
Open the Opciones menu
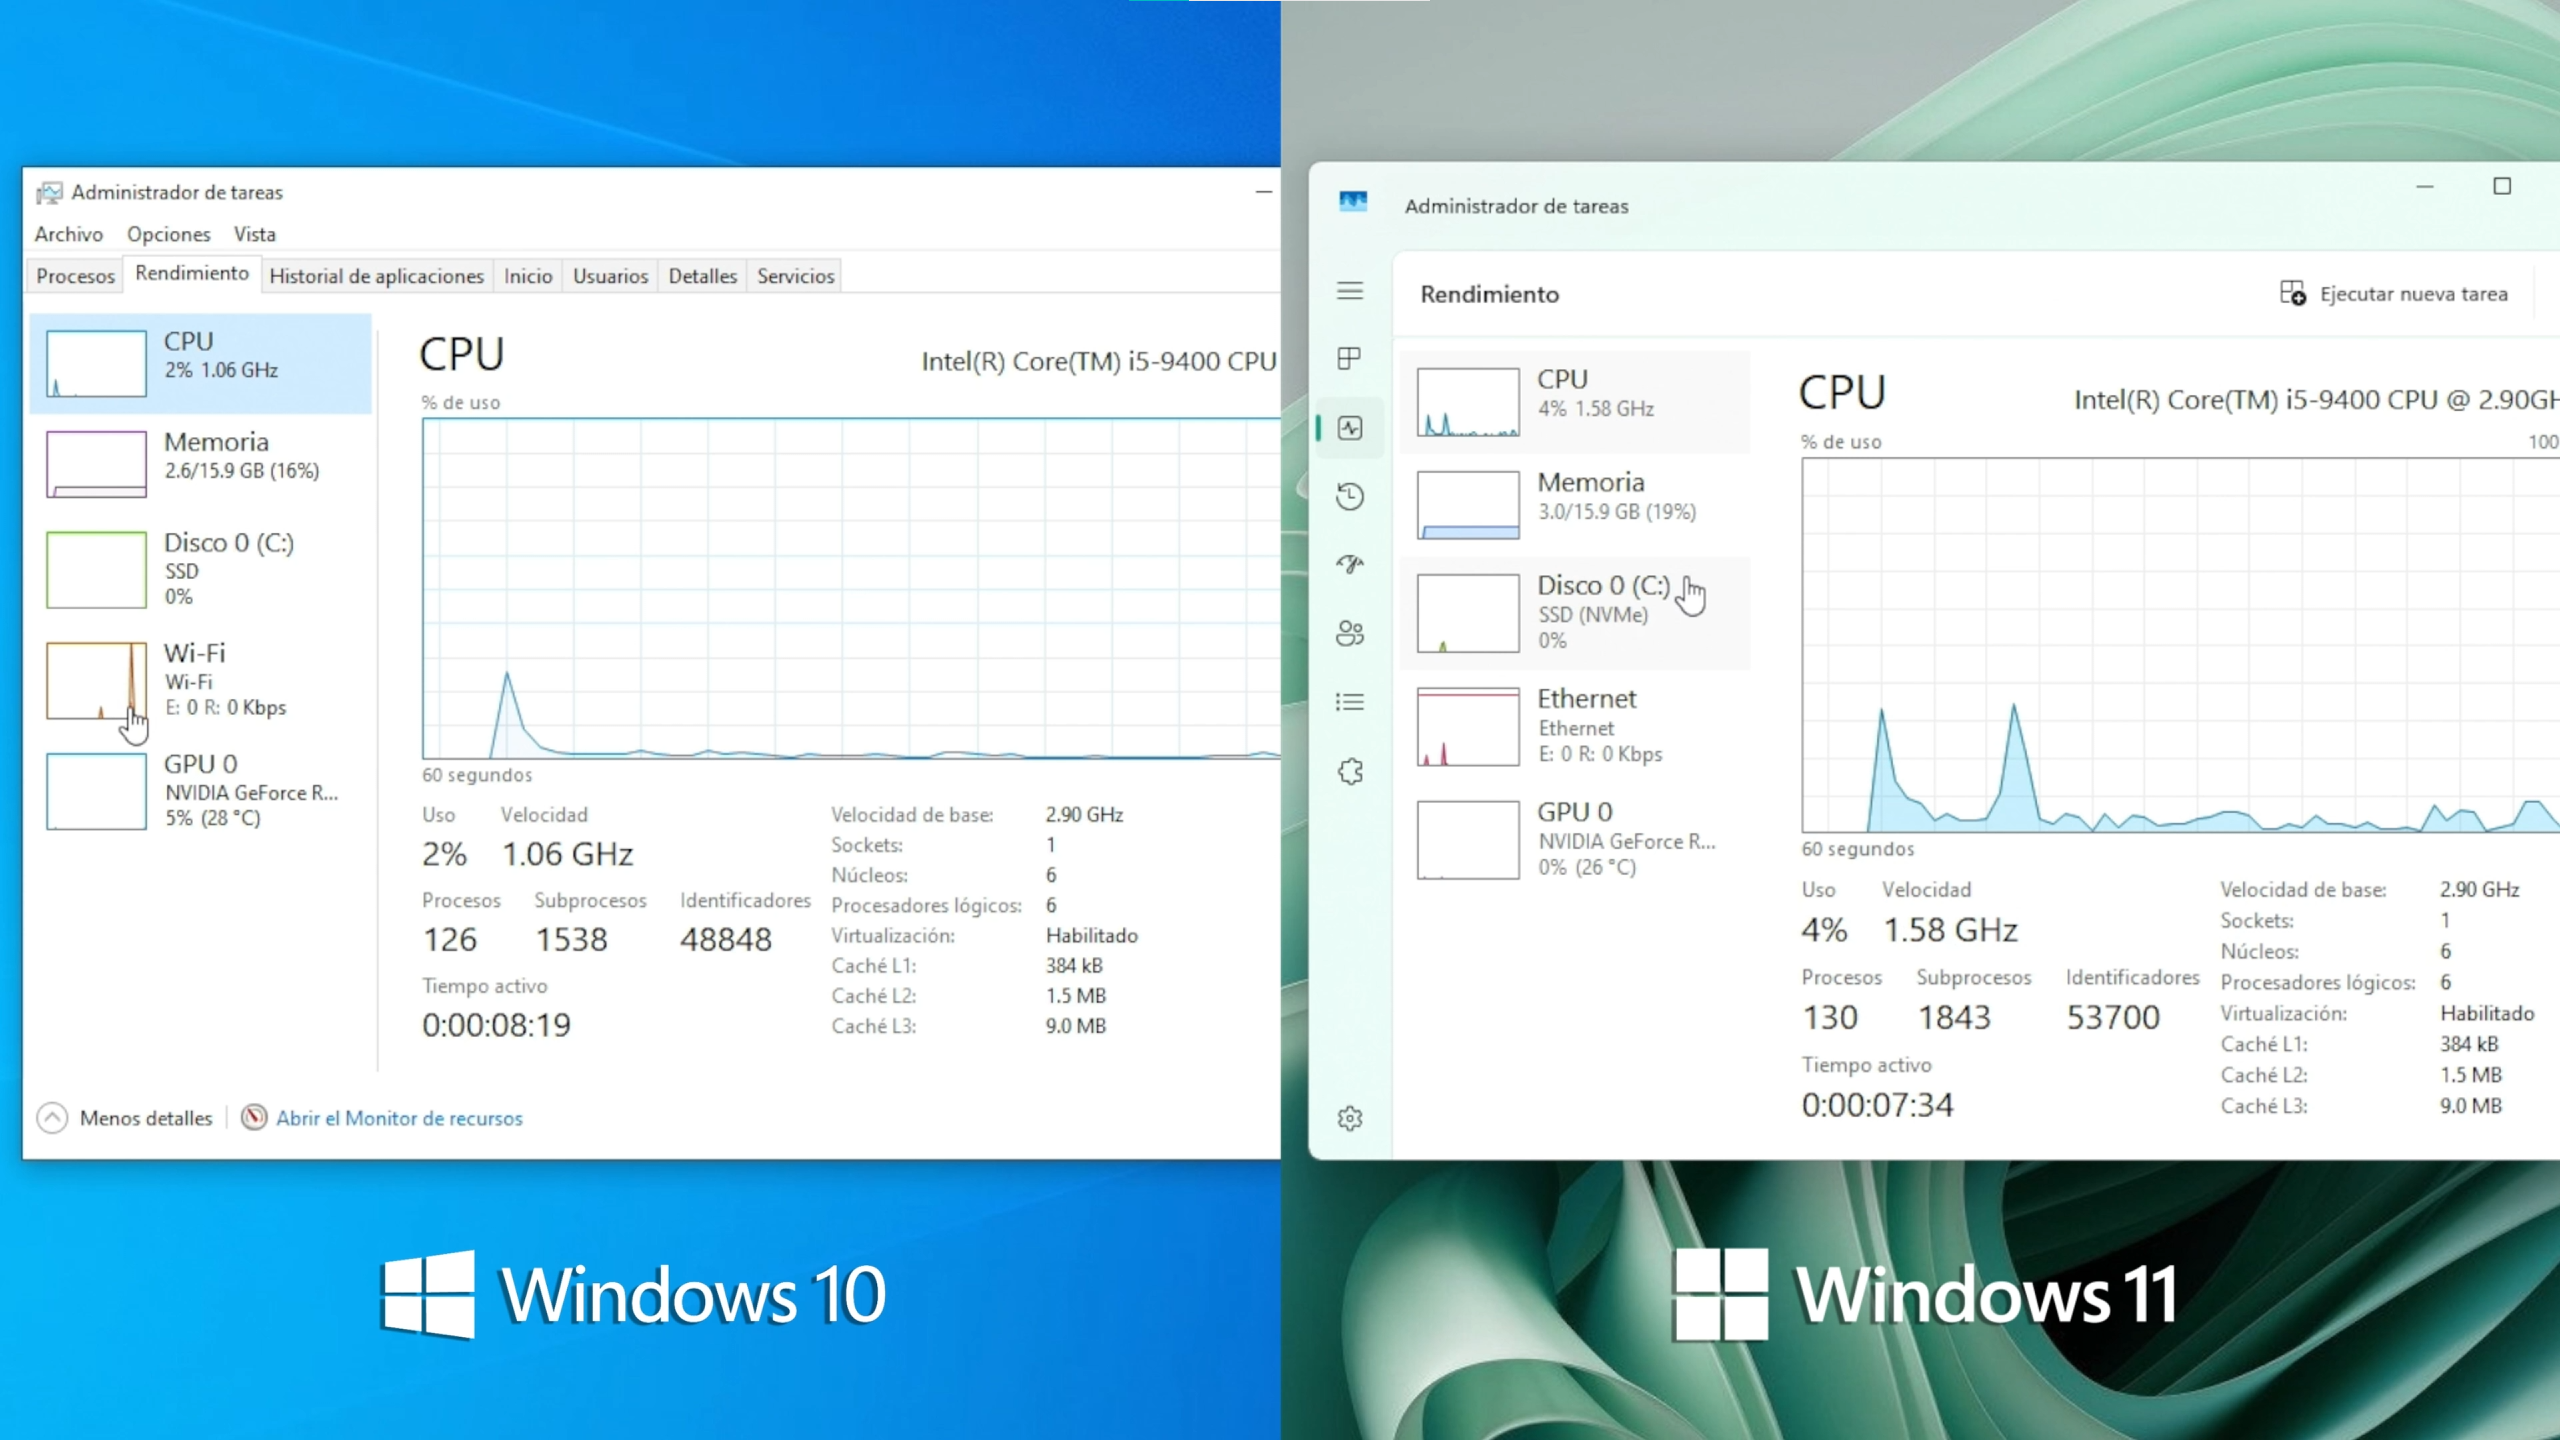click(169, 234)
